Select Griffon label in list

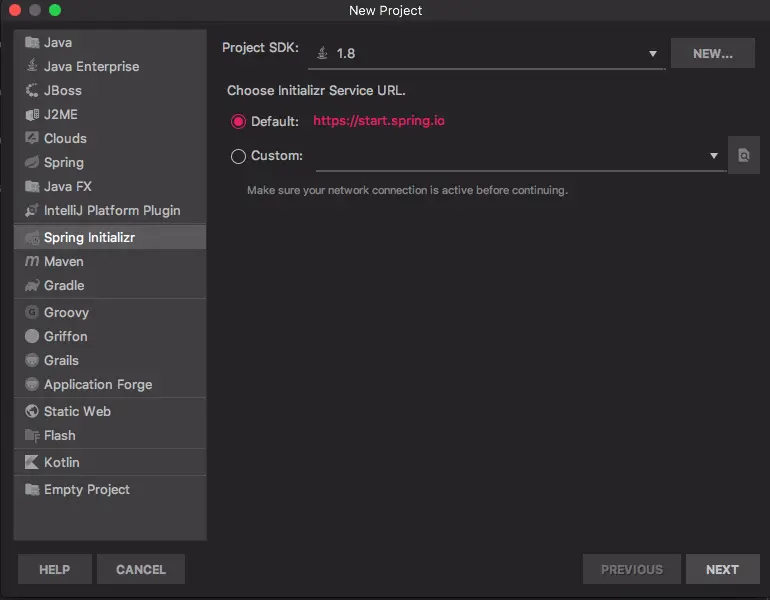pyautogui.click(x=66, y=336)
